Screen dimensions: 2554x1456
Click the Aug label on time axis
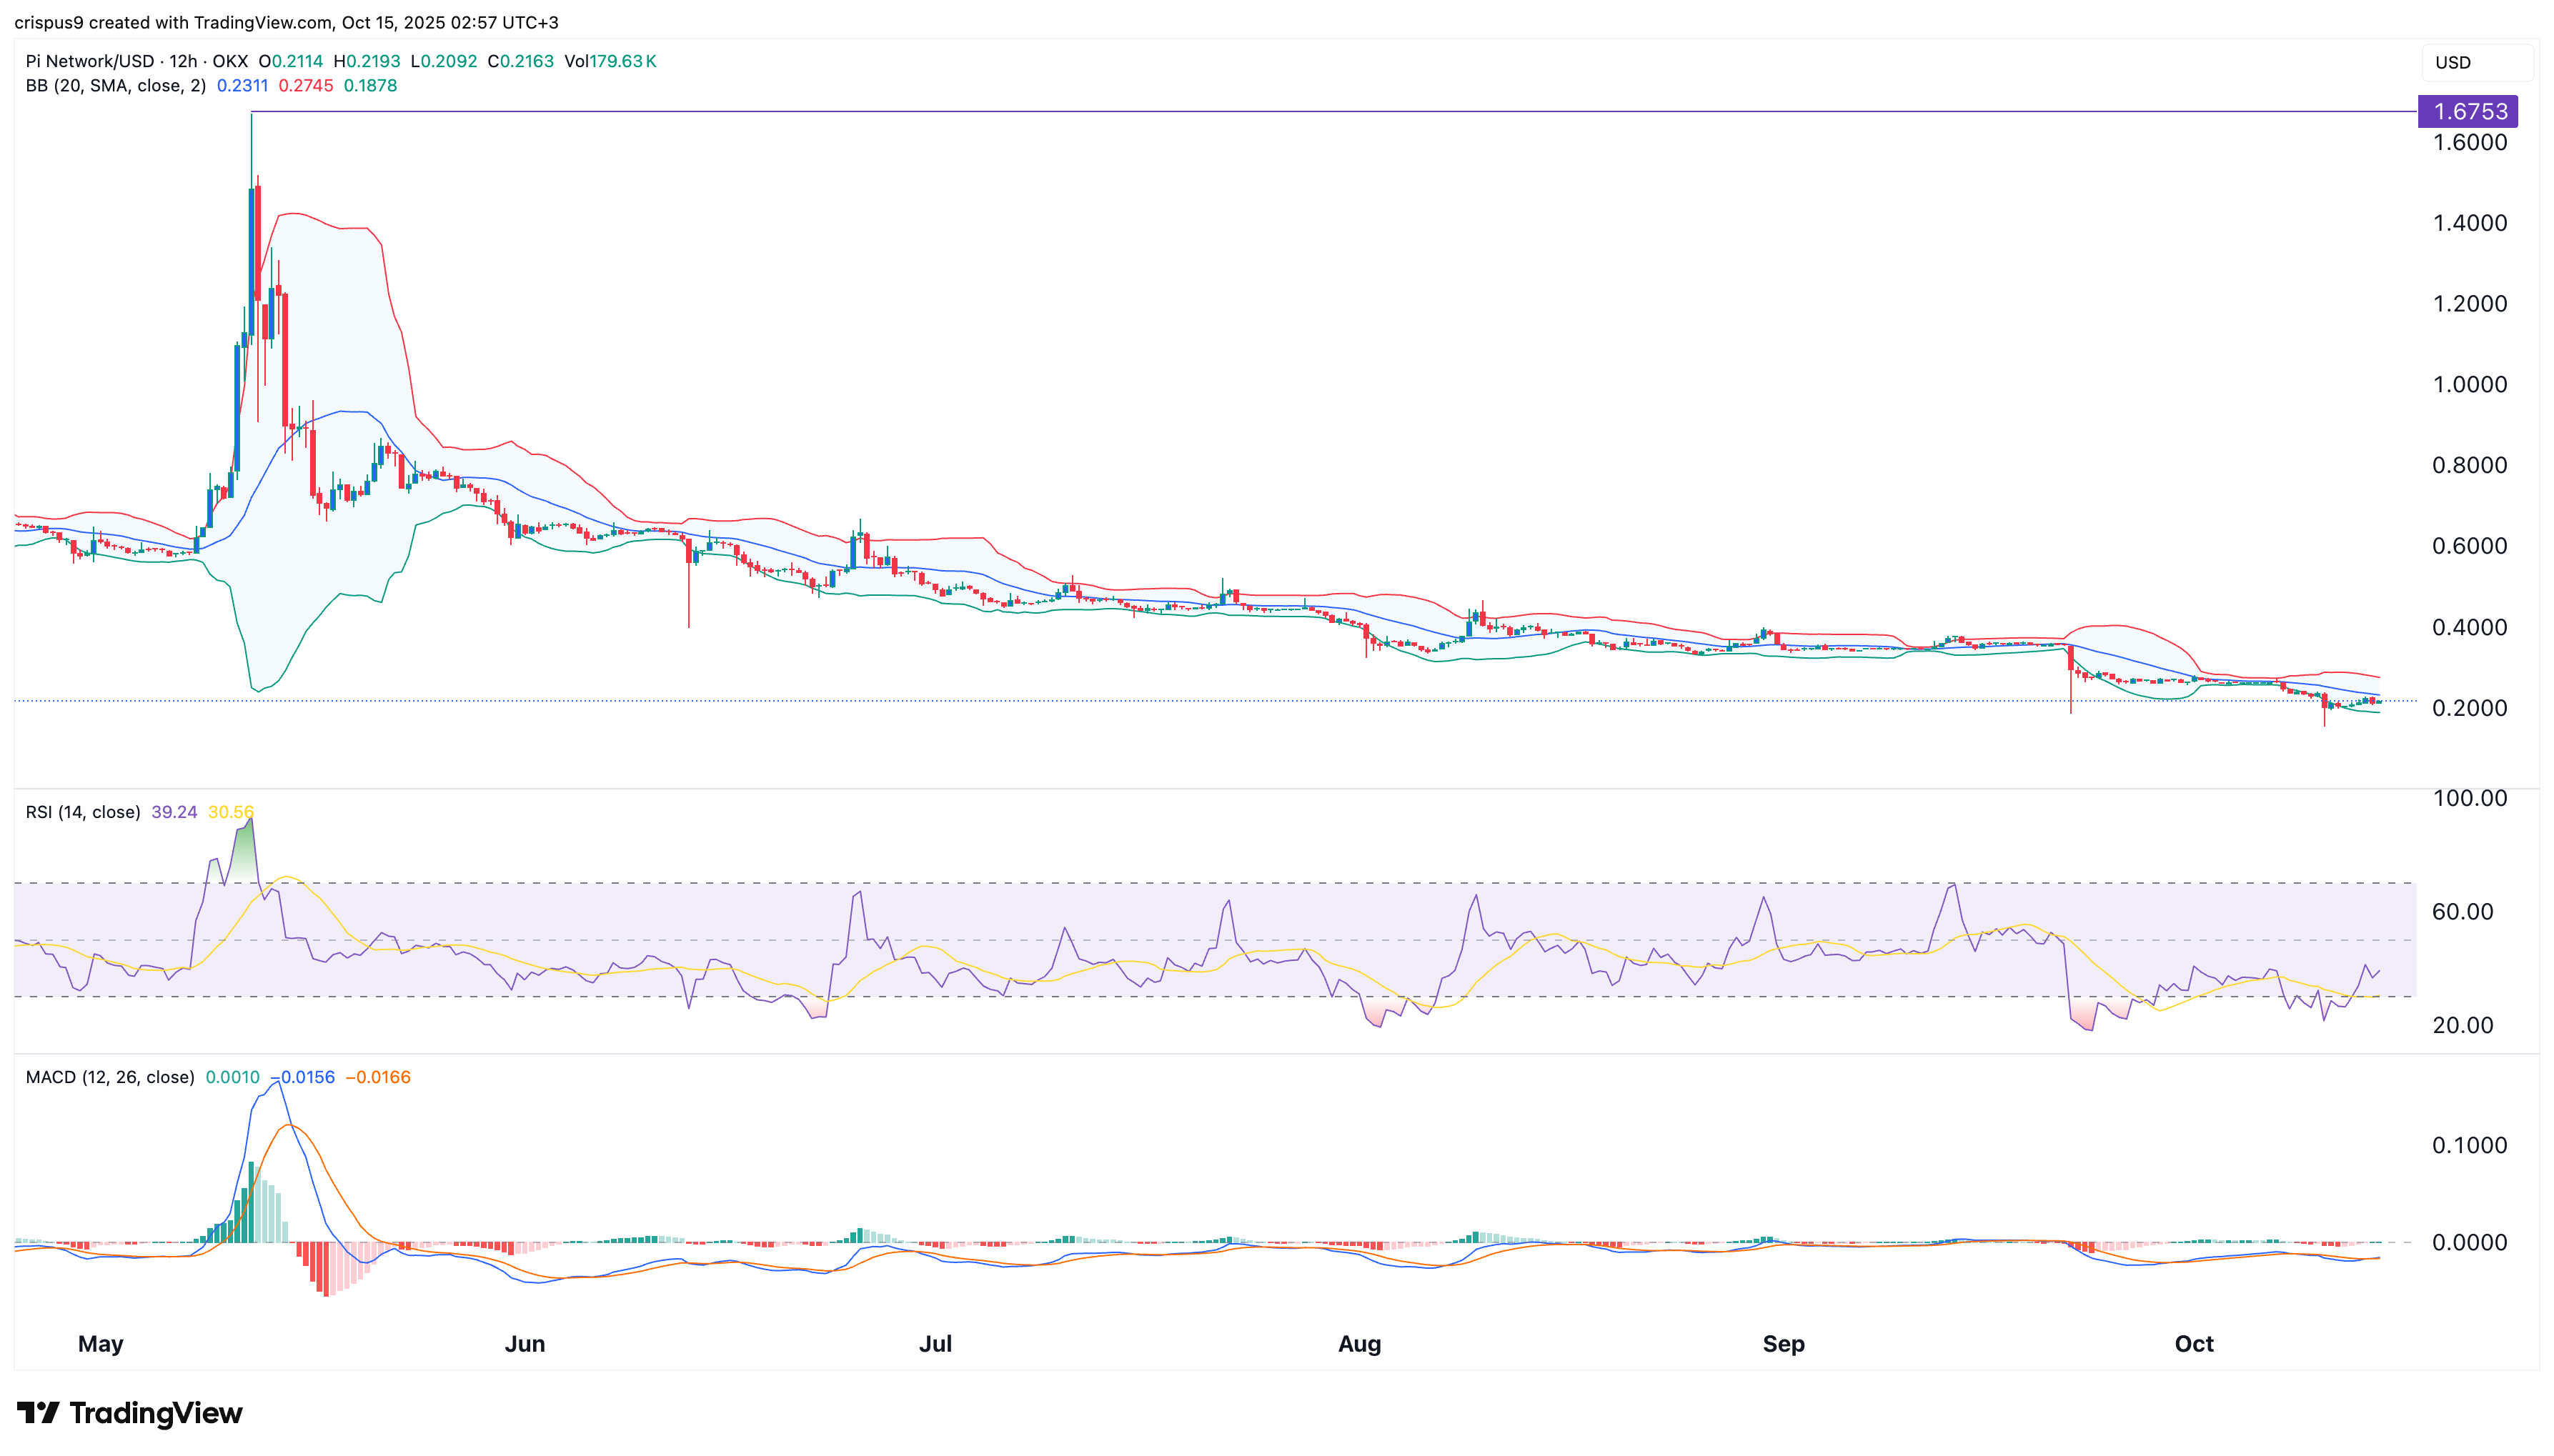[1359, 1343]
